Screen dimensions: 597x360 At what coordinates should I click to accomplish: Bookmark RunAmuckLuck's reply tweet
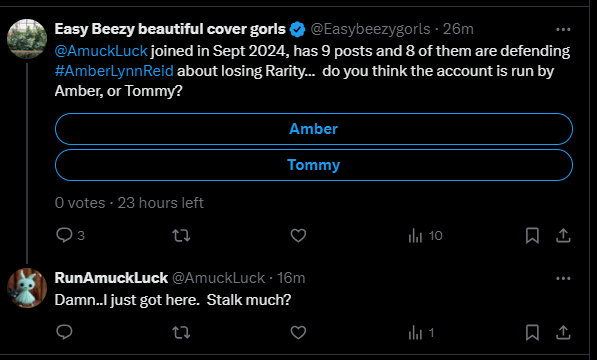click(x=532, y=333)
